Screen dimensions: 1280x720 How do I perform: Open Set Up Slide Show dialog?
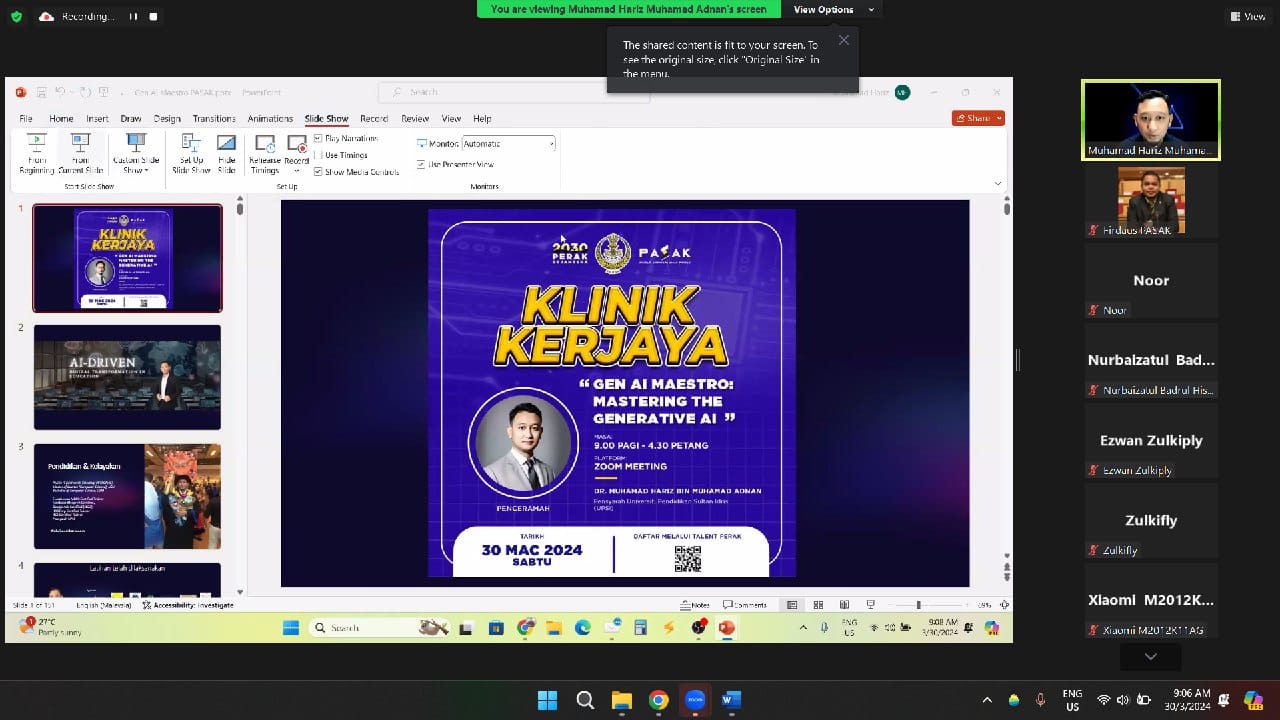[191, 153]
